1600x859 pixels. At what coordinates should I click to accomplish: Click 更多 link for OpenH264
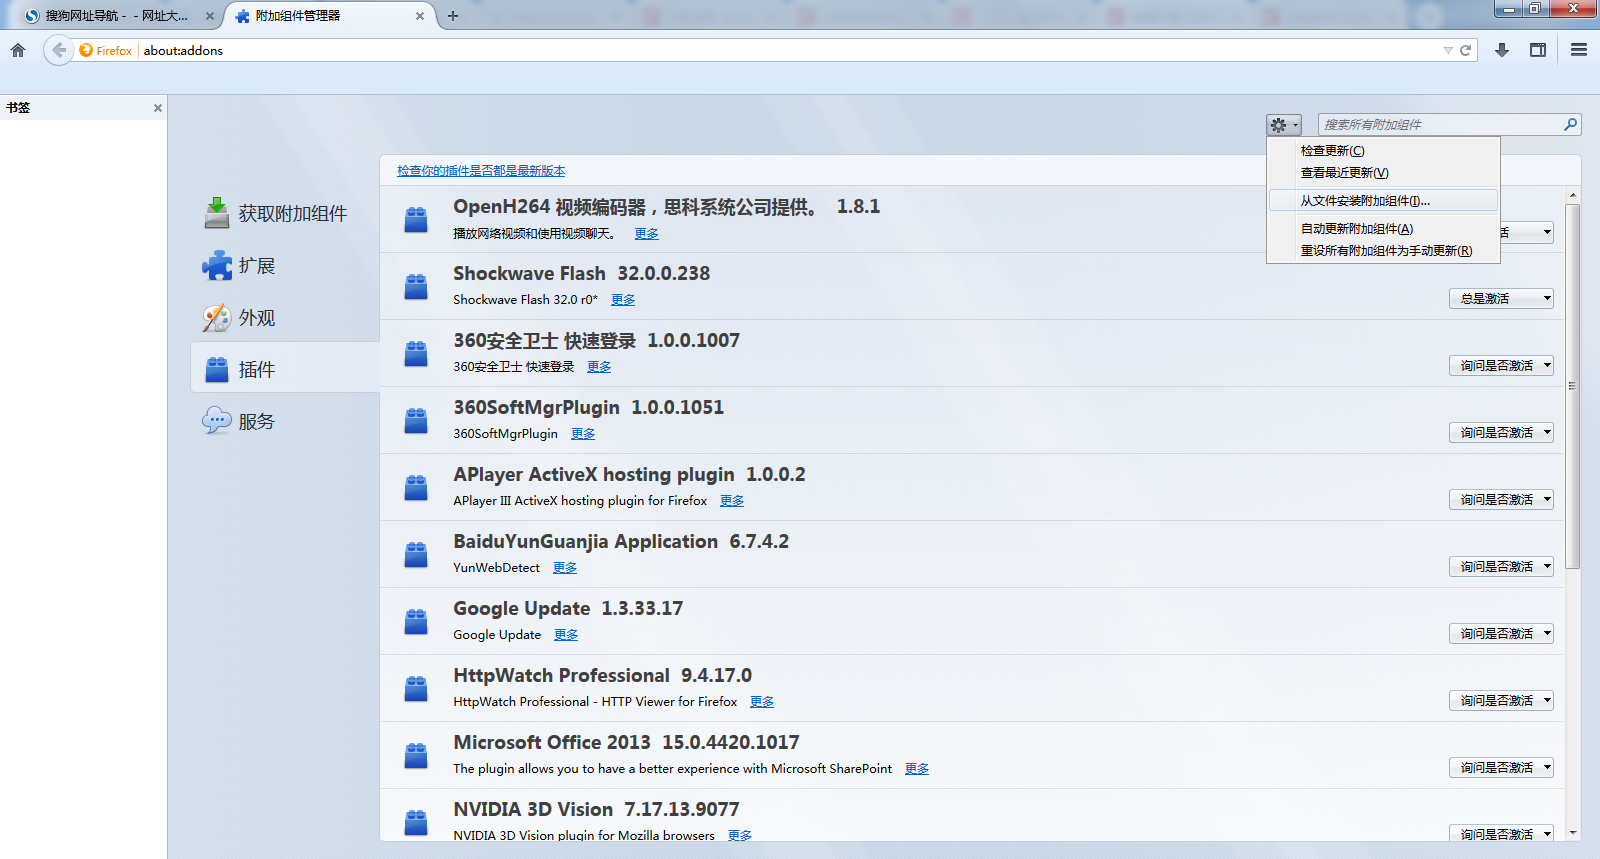pyautogui.click(x=647, y=233)
